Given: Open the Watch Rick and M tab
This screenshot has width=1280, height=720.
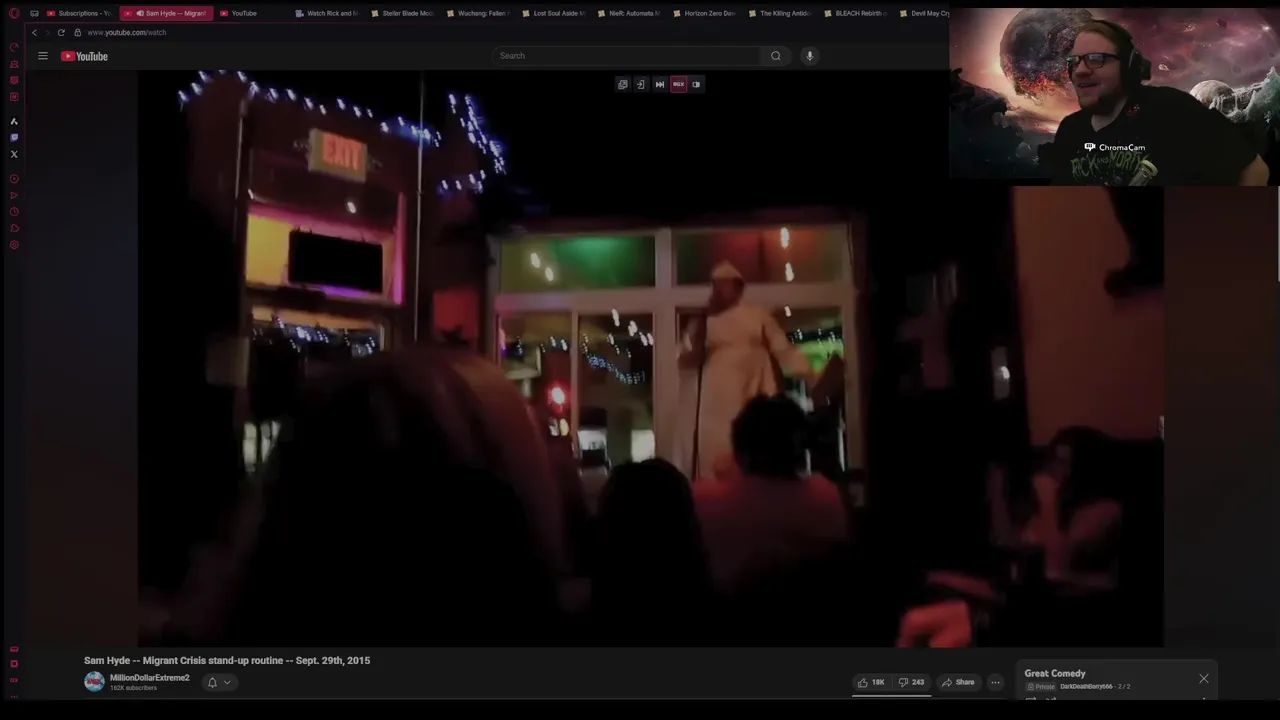Looking at the screenshot, I should pos(327,13).
